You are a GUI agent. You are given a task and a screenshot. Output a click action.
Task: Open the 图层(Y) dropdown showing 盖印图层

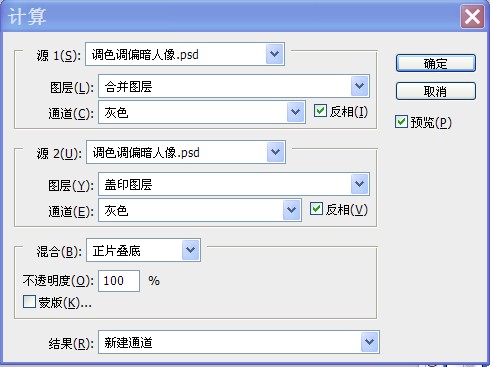234,184
